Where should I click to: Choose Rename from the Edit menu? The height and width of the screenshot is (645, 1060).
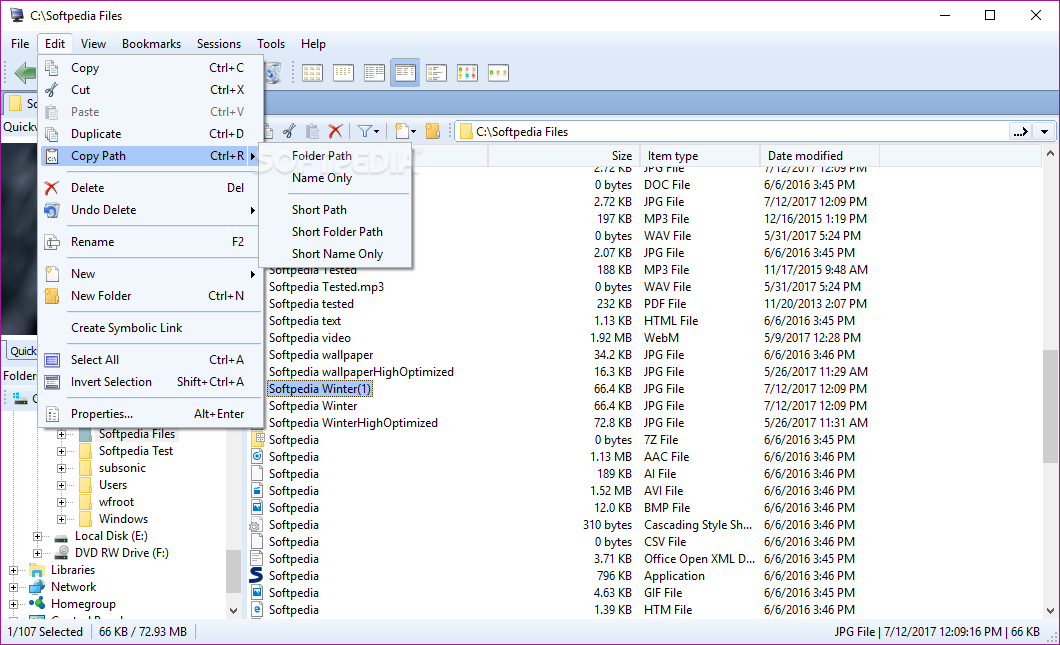point(150,242)
